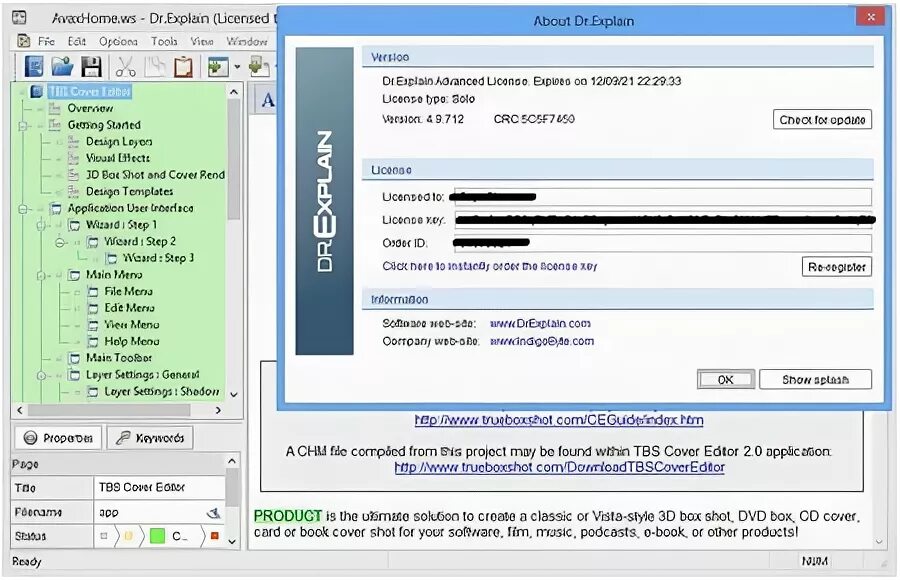The image size is (900, 580).
Task: Select the Getting Started tree item
Action: 104,125
